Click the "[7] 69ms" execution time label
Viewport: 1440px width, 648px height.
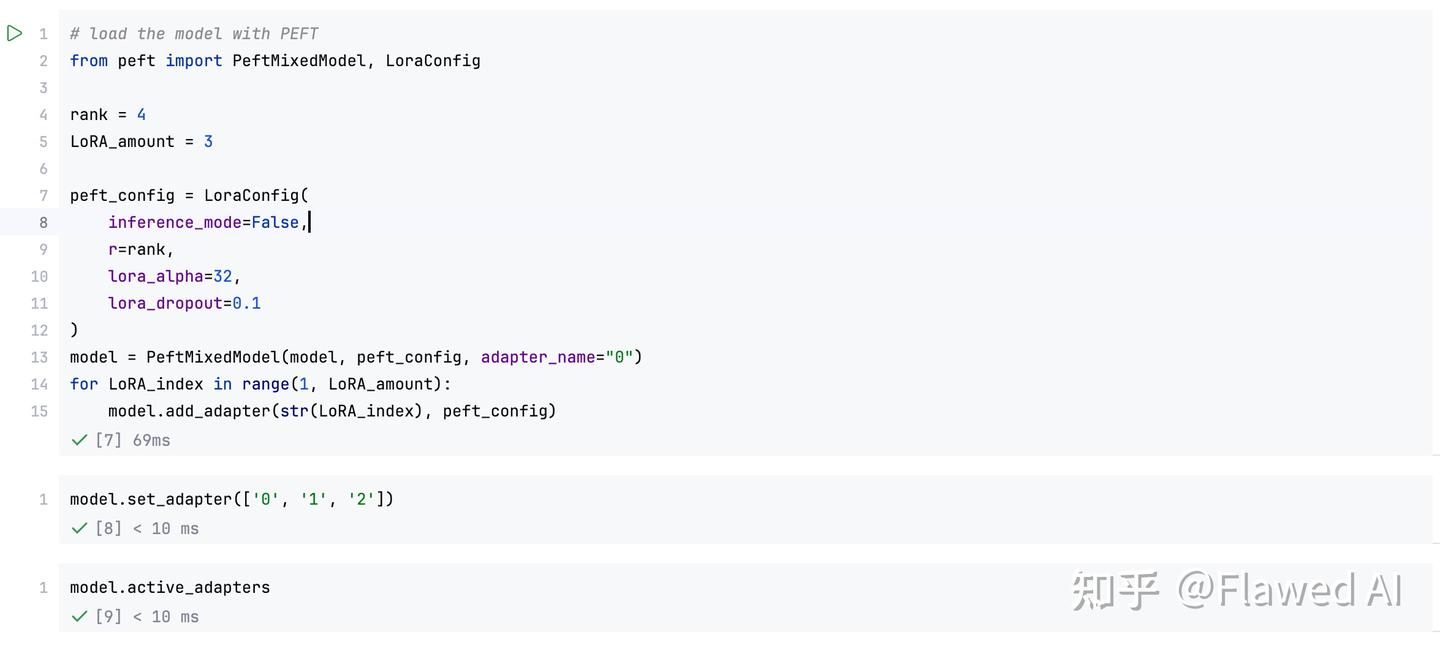(133, 440)
